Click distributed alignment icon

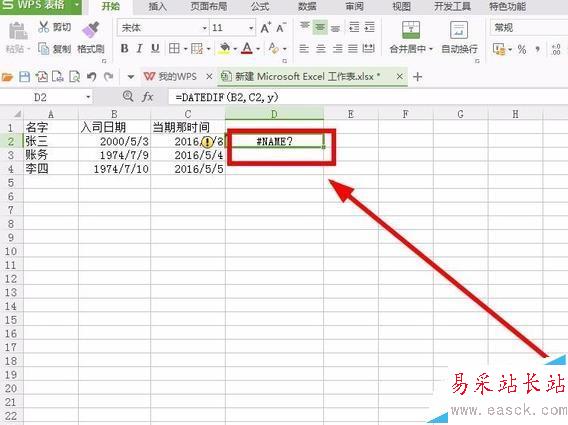tap(368, 48)
